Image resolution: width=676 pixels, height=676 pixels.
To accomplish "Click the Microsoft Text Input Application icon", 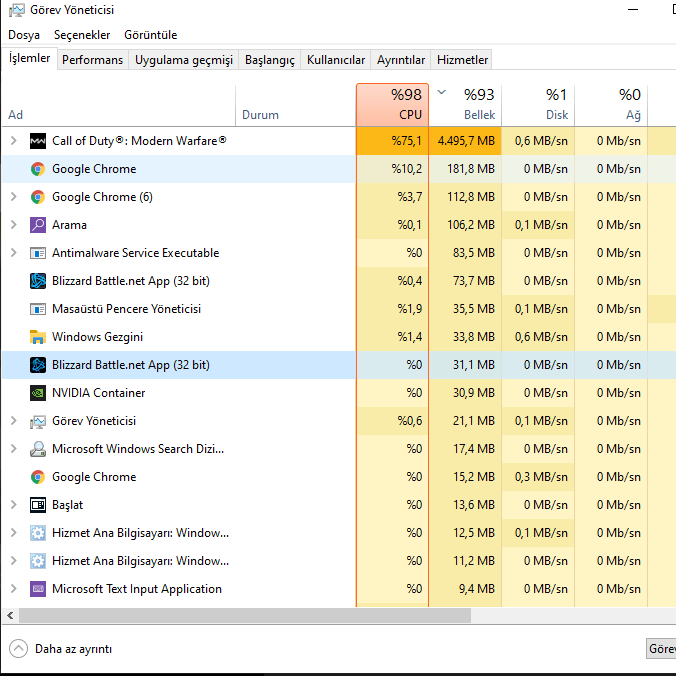I will click(38, 589).
